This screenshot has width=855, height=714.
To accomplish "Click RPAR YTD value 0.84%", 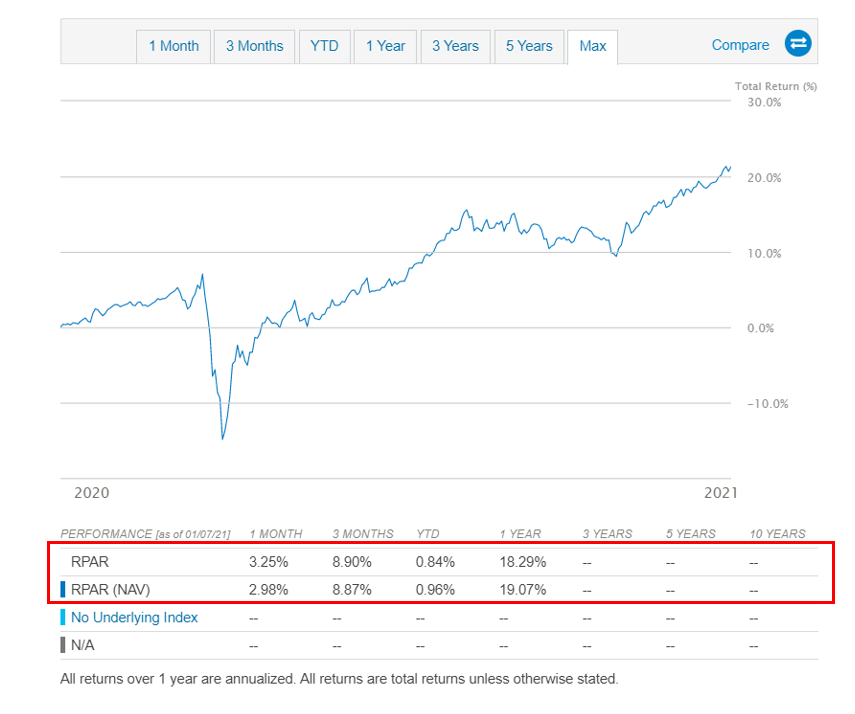I will (435, 562).
